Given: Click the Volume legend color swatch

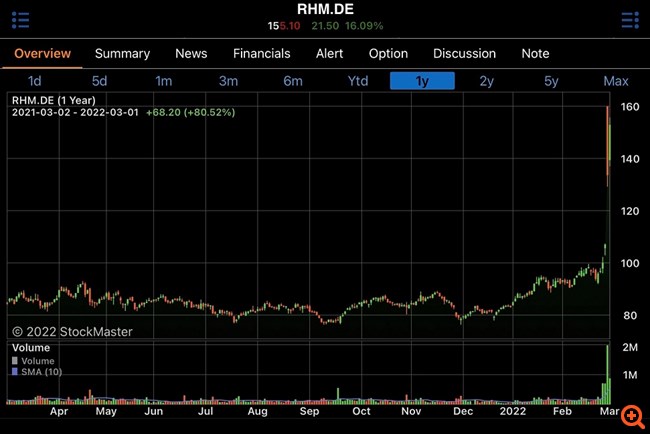Looking at the screenshot, I should pos(15,361).
